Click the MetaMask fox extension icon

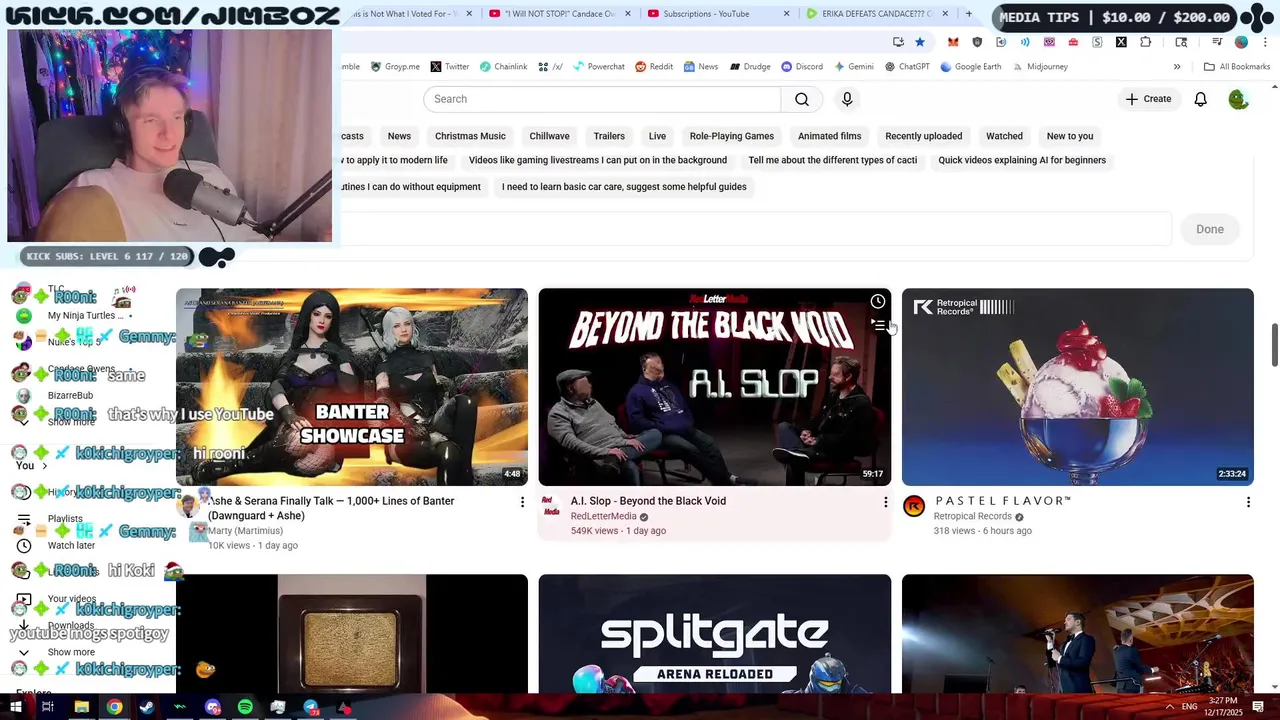click(953, 42)
